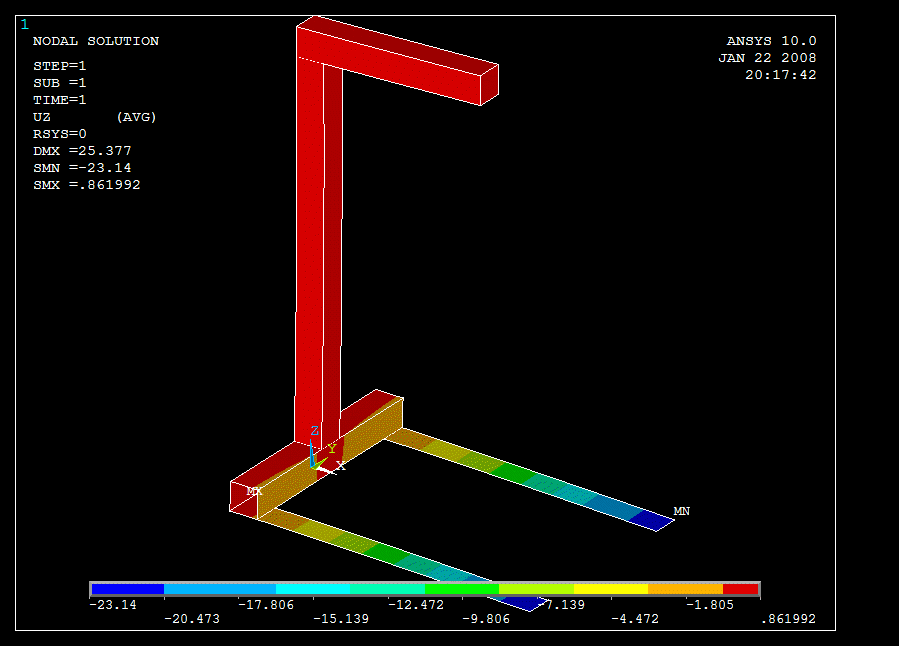Click the RSYS=0 text
The width and height of the screenshot is (899, 646).
60,134
